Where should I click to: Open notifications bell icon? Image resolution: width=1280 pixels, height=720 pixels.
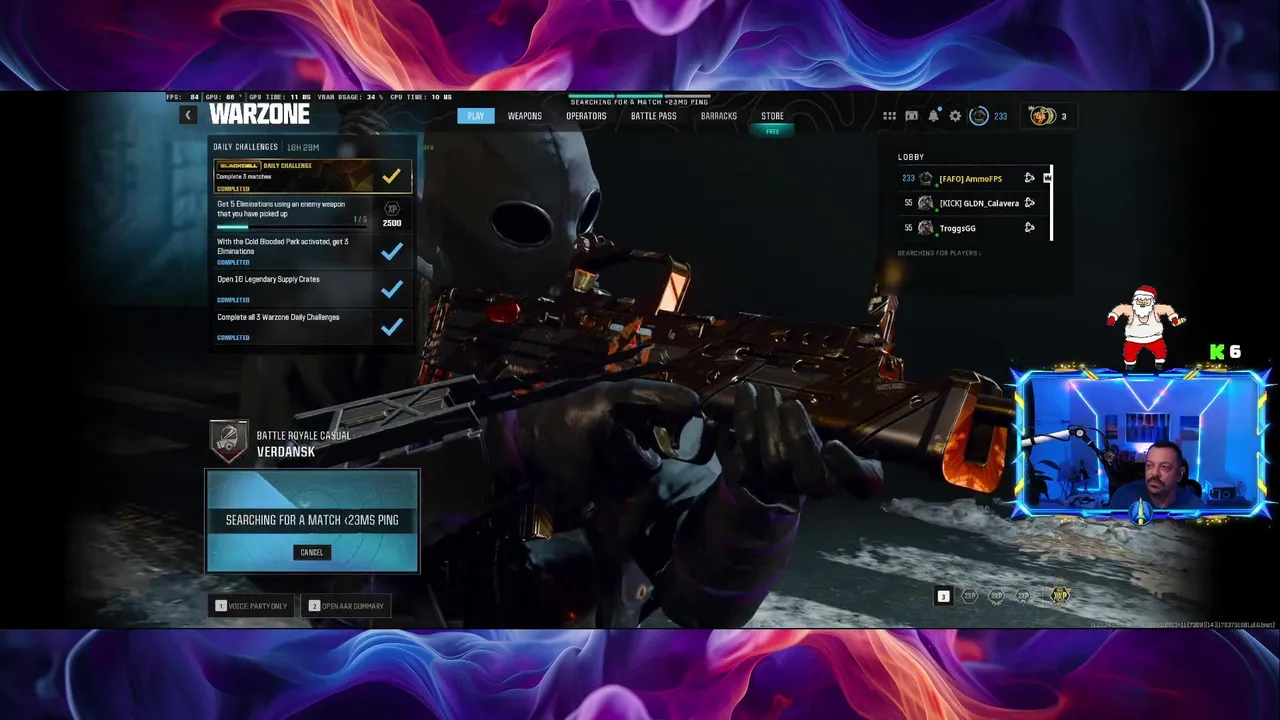933,116
